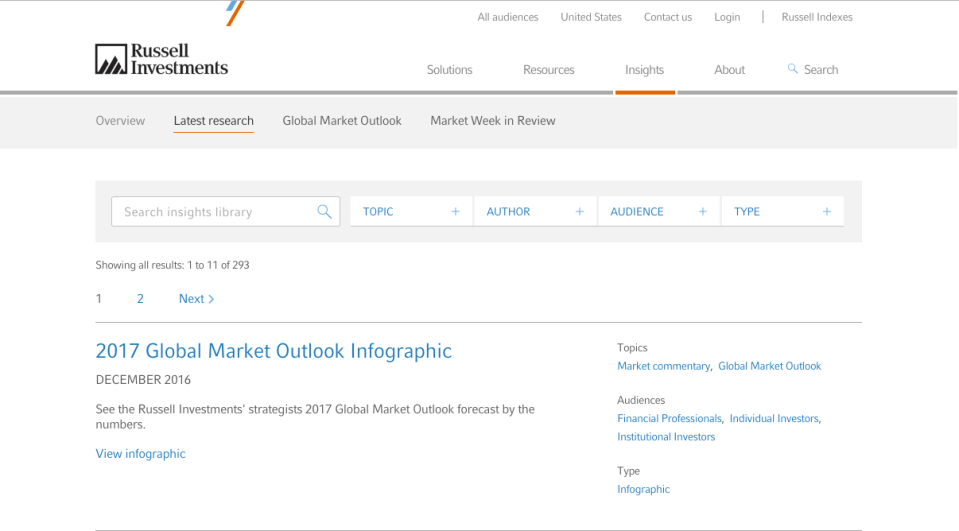
Task: Click the View infographic link
Action: tap(140, 454)
